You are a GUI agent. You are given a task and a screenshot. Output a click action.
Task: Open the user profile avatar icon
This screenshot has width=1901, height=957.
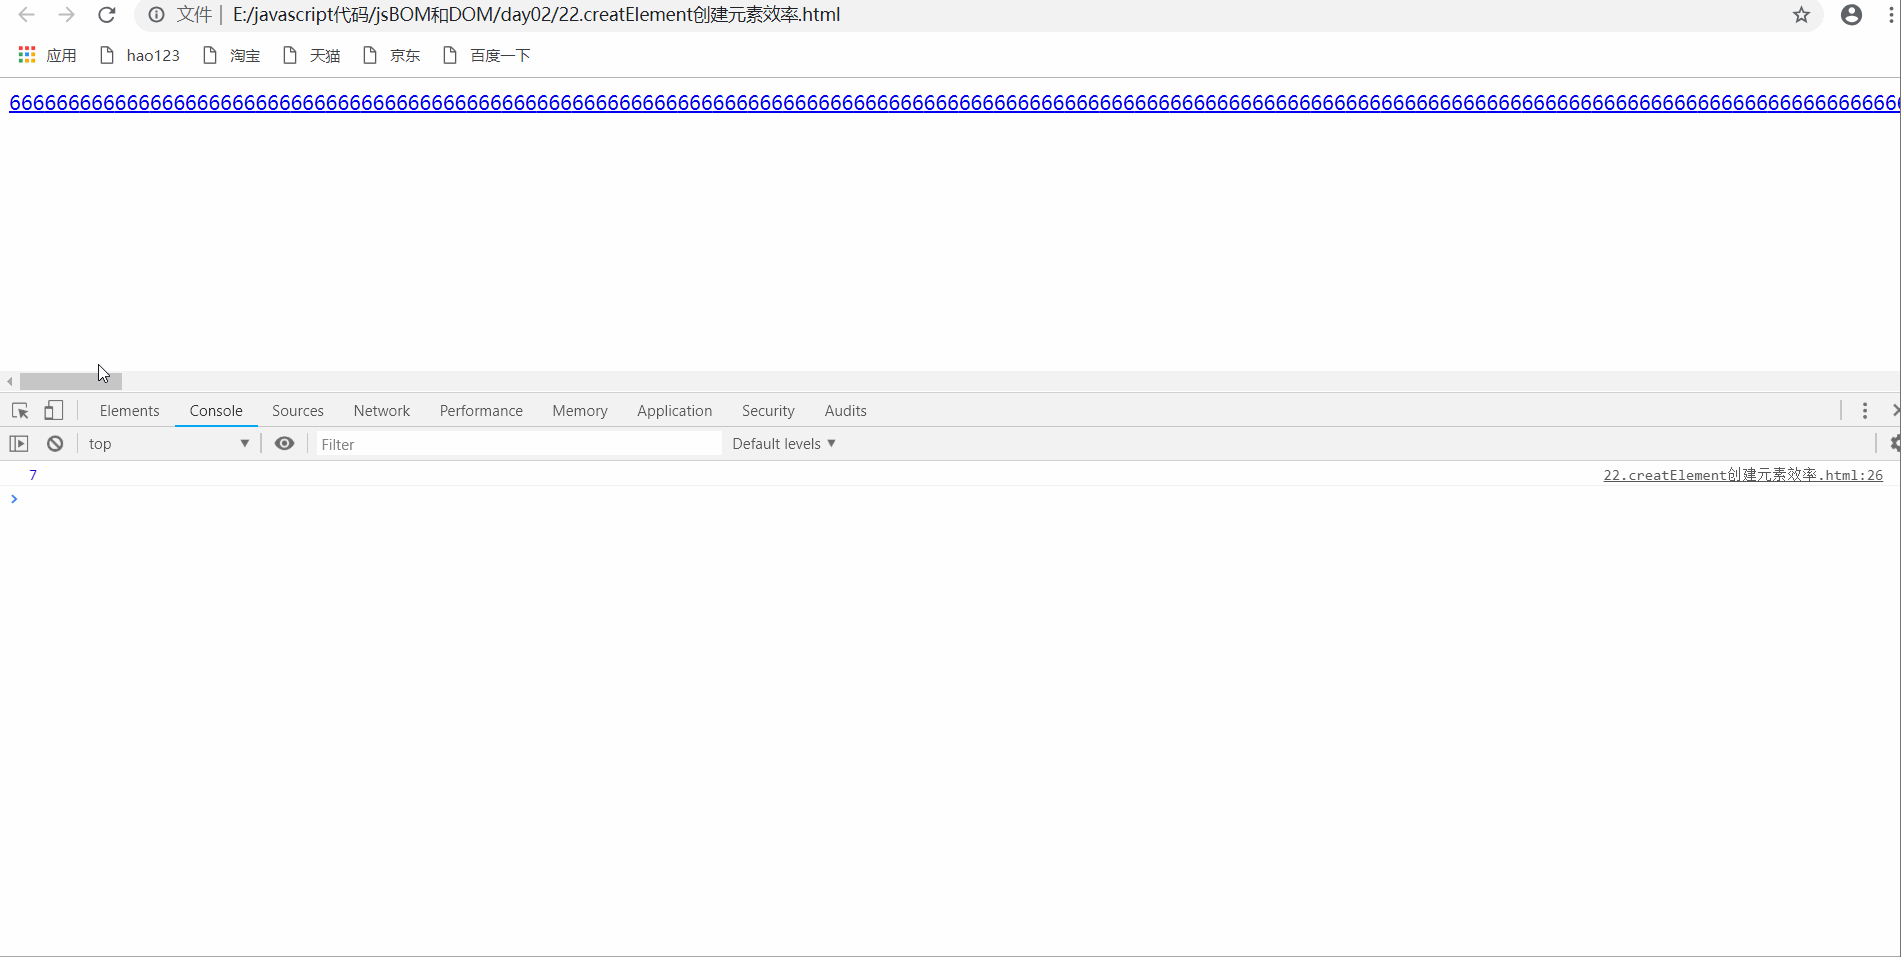1851,15
